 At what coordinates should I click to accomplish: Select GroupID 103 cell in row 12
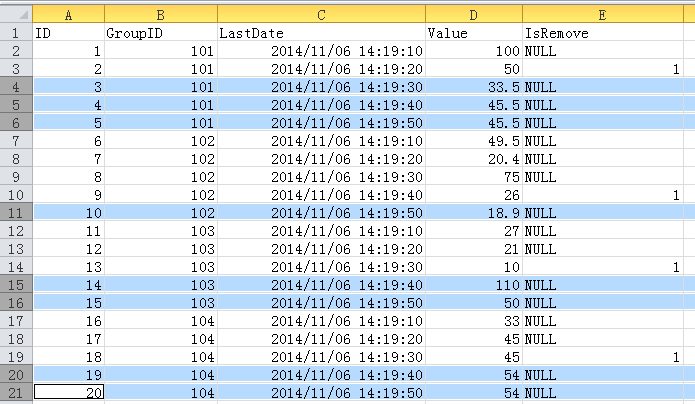tap(161, 231)
